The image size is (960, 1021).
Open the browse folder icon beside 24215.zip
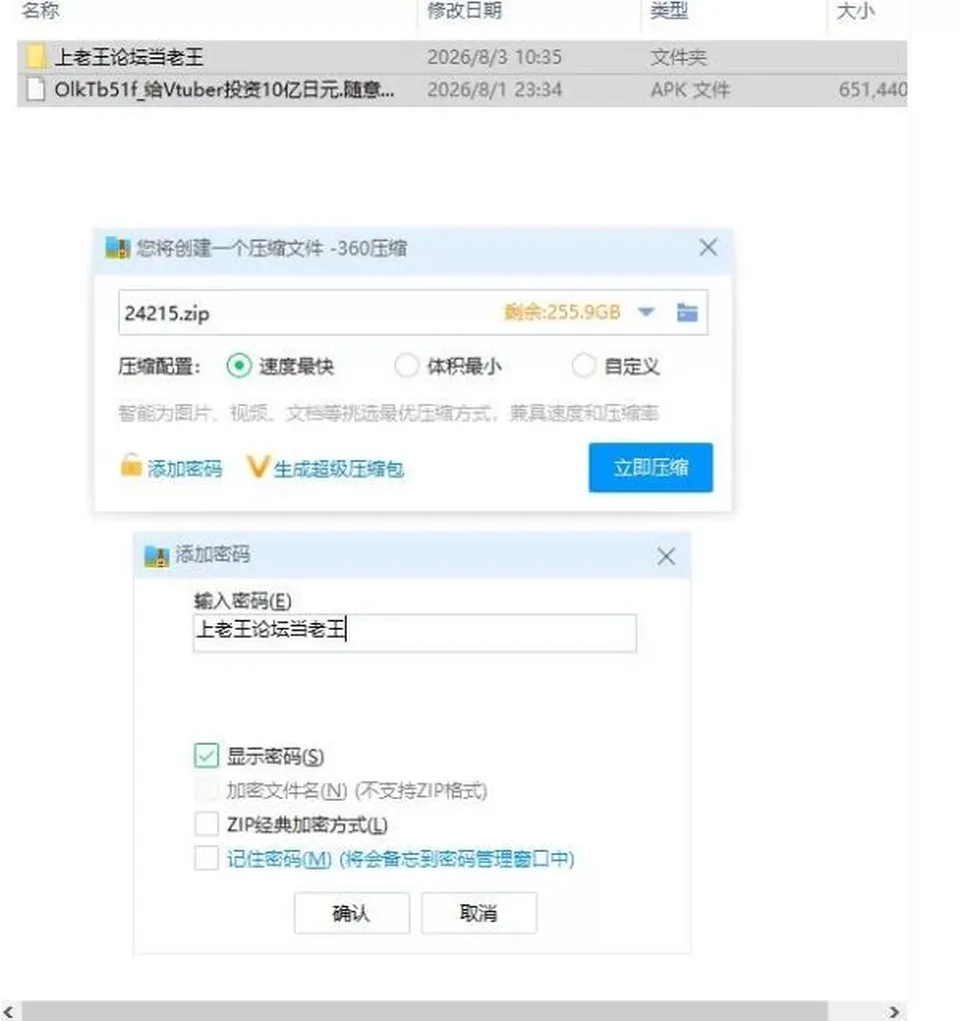point(687,313)
